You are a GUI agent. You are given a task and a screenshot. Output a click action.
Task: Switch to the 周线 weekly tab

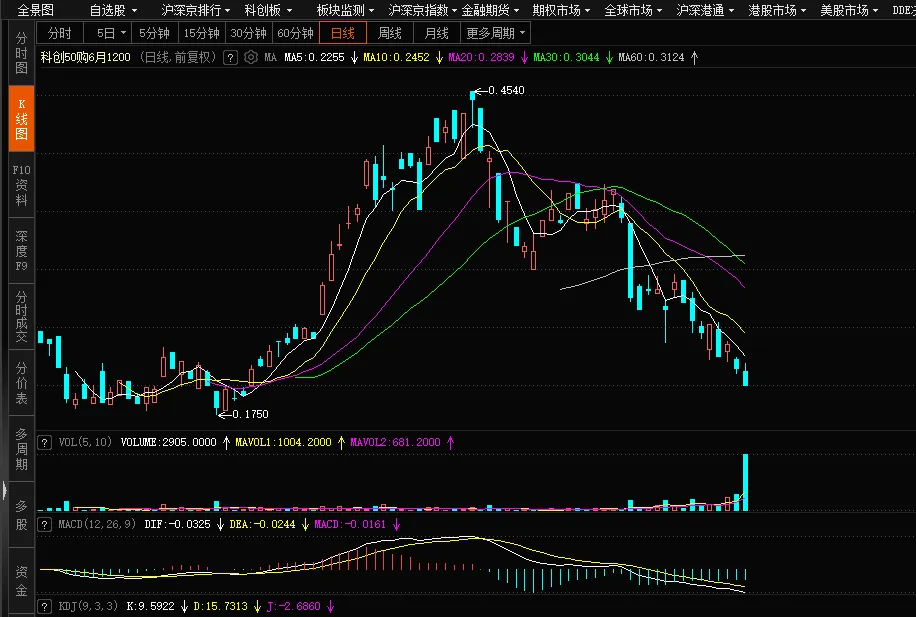[390, 33]
